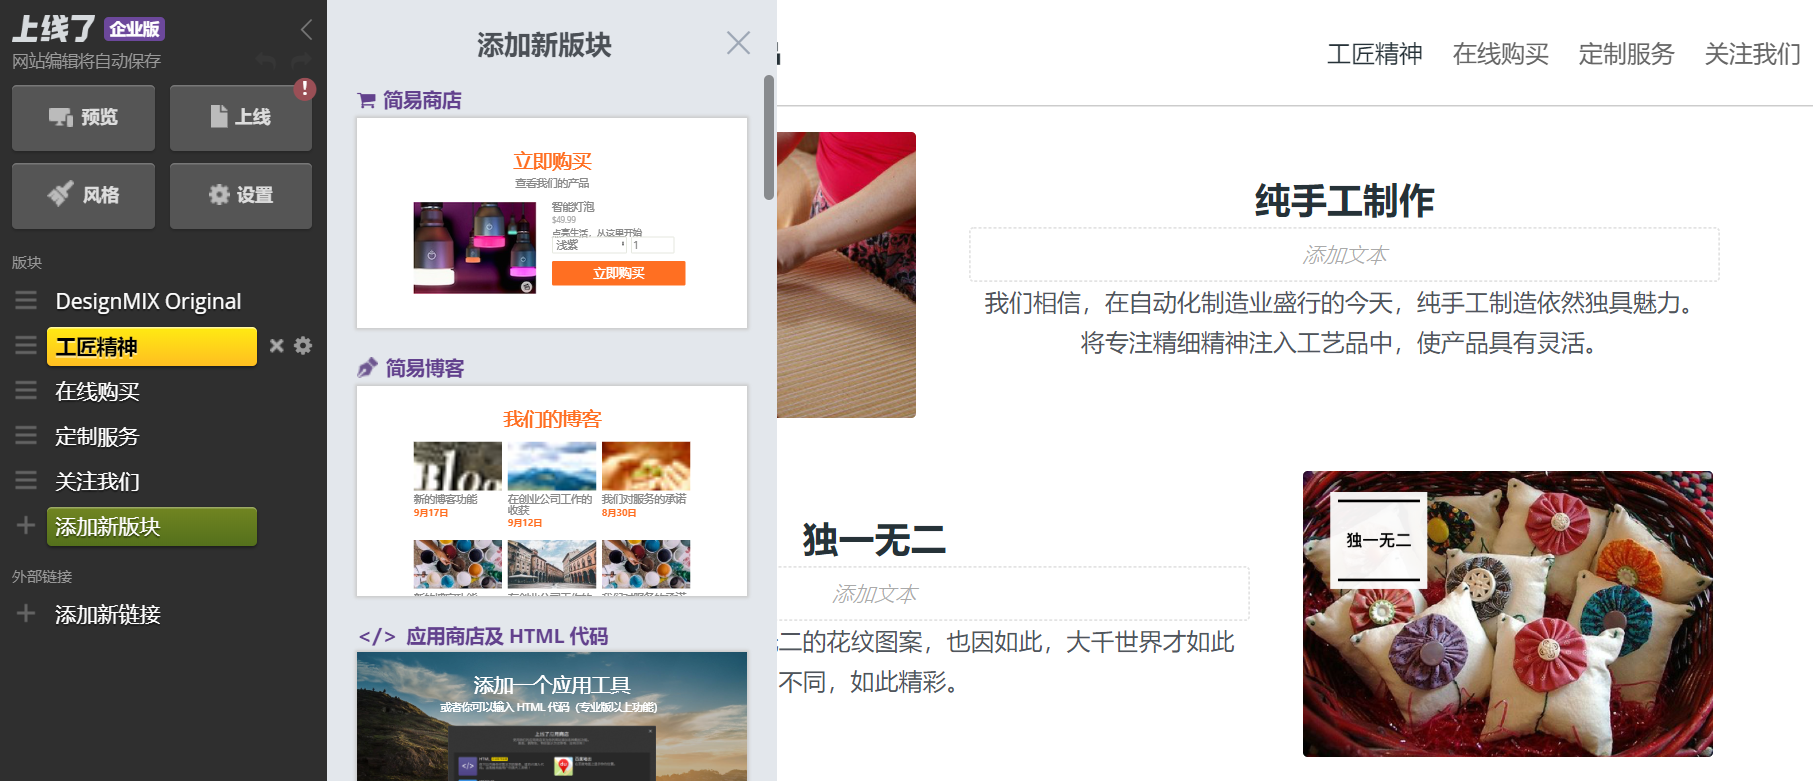
Task: Choose the 我们的博客 blog section thumbnail
Action: (x=552, y=491)
